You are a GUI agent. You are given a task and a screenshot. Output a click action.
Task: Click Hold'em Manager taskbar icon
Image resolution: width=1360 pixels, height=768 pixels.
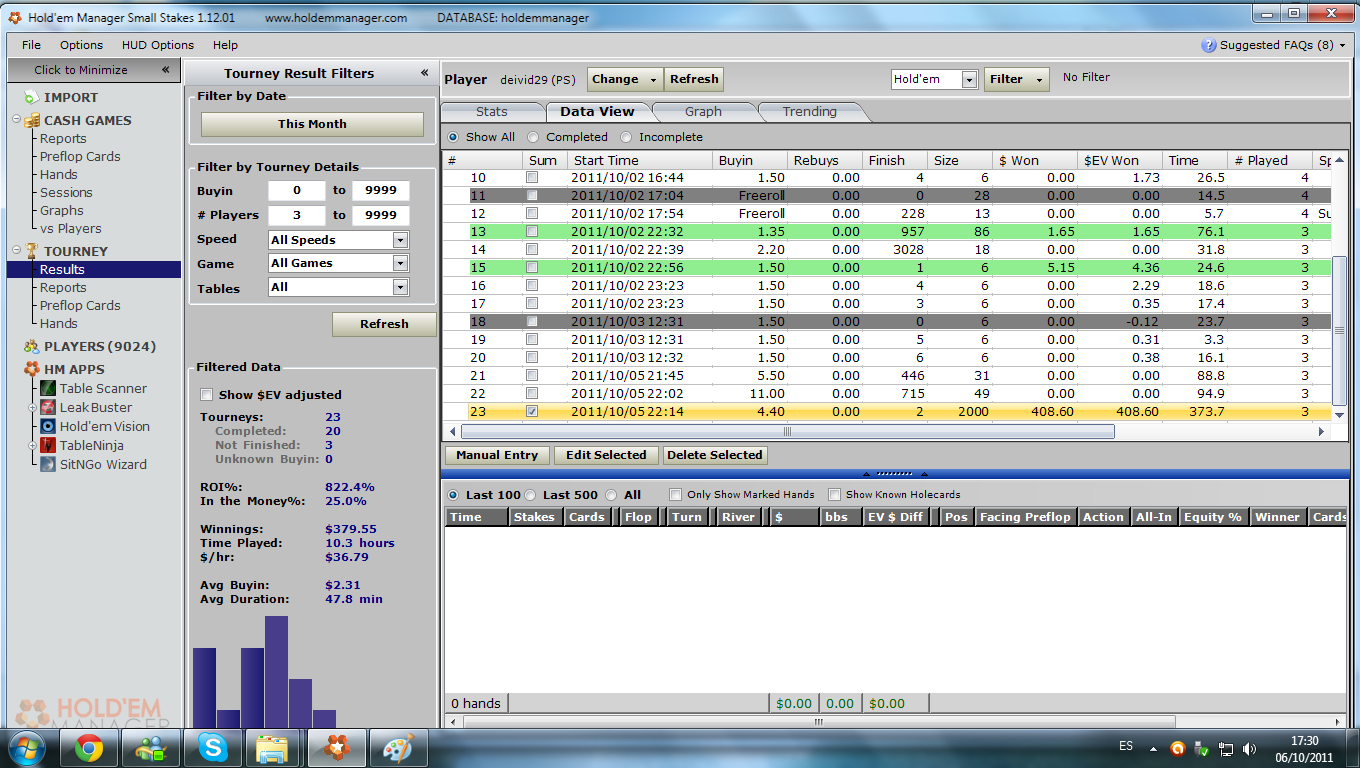click(336, 747)
